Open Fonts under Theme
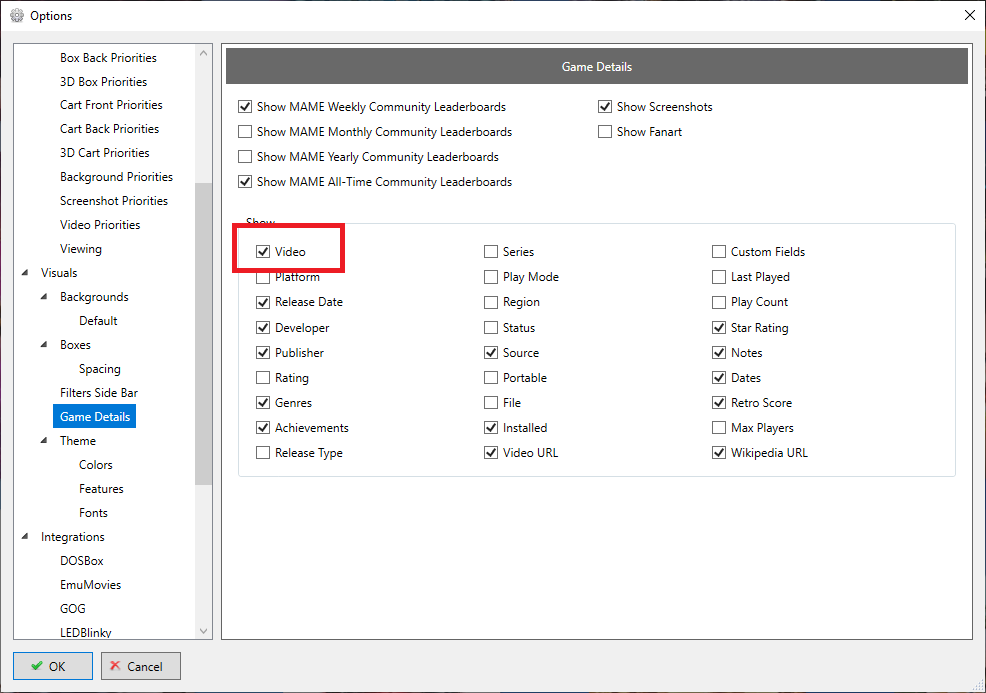The width and height of the screenshot is (986, 693). [93, 513]
